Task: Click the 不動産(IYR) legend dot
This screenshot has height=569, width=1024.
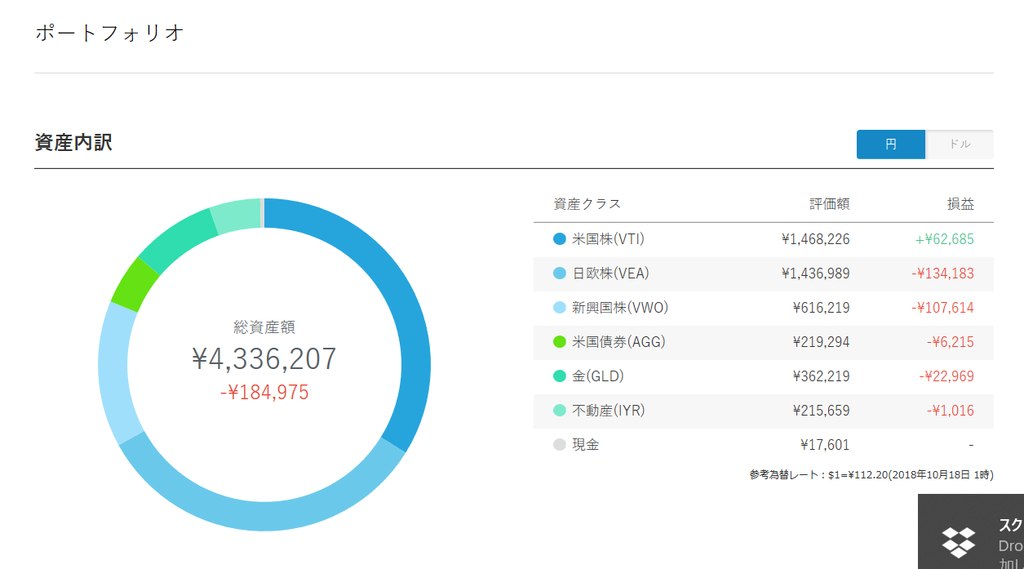Action: pyautogui.click(x=560, y=410)
